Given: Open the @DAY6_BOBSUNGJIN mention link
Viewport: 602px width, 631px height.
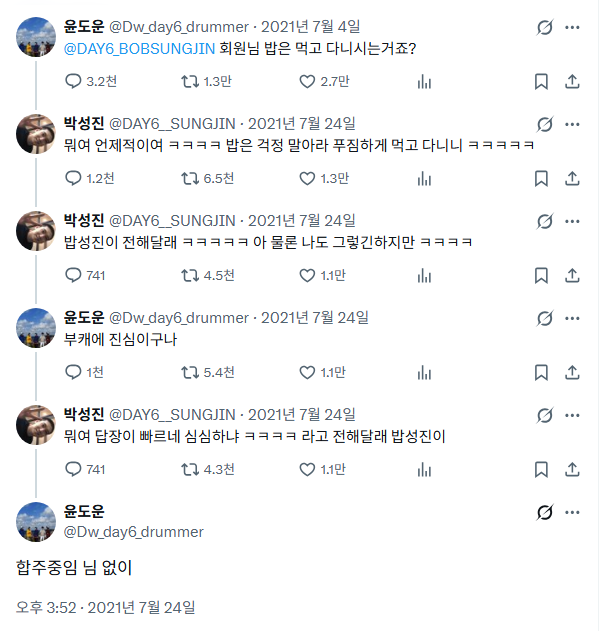Looking at the screenshot, I should pyautogui.click(x=140, y=49).
